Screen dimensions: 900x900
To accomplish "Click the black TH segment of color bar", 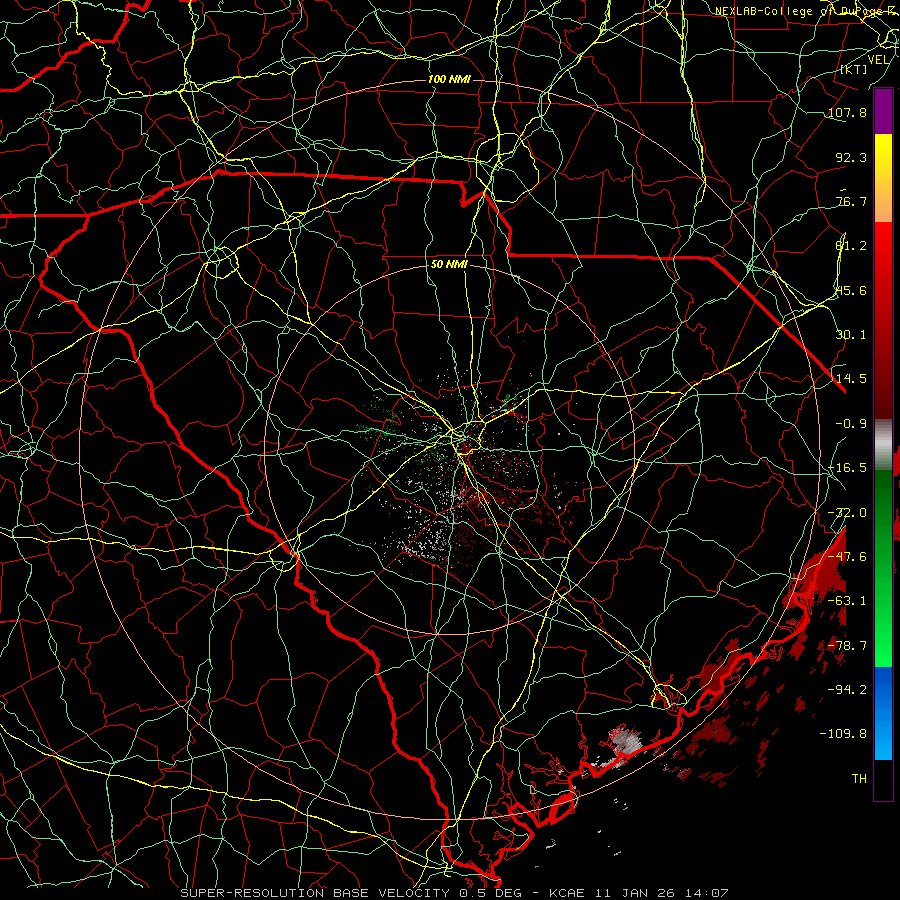I will pyautogui.click(x=883, y=779).
